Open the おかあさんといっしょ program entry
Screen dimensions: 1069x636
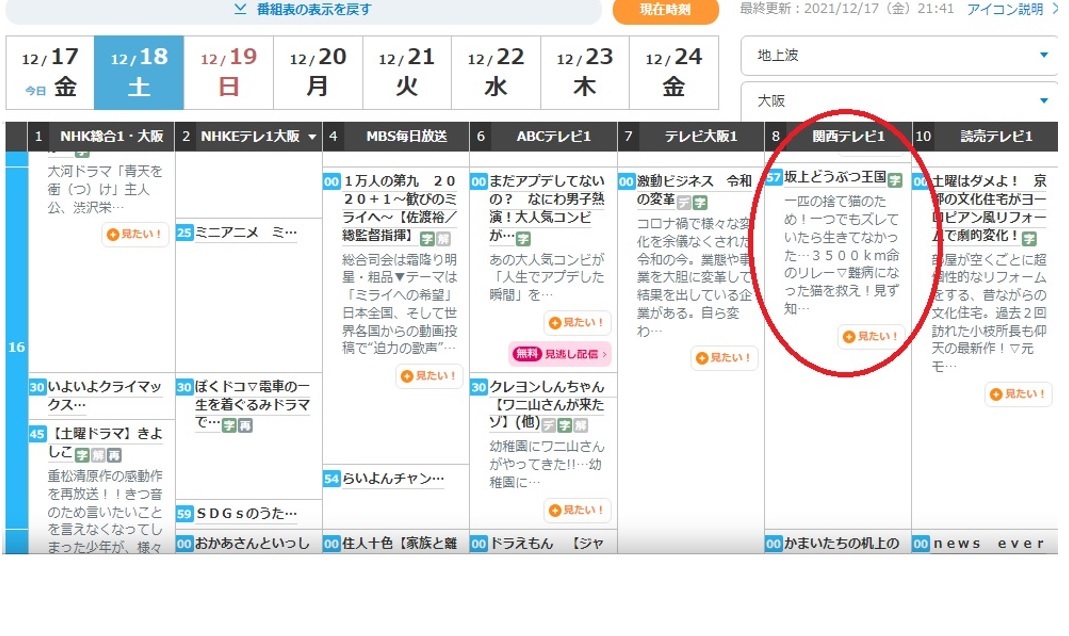point(252,544)
